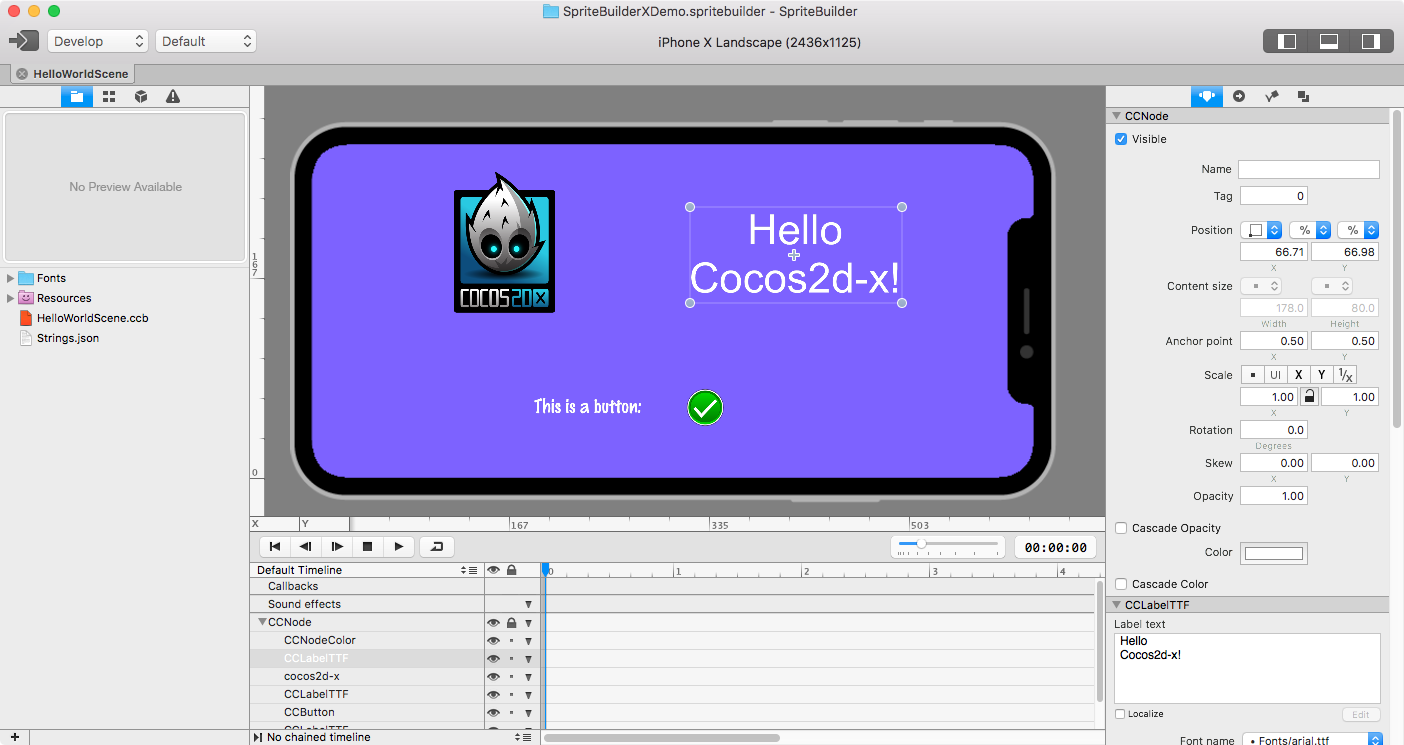Screen dimensions: 1404x745
Task: Select the item properties inspector tab
Action: (x=1207, y=96)
